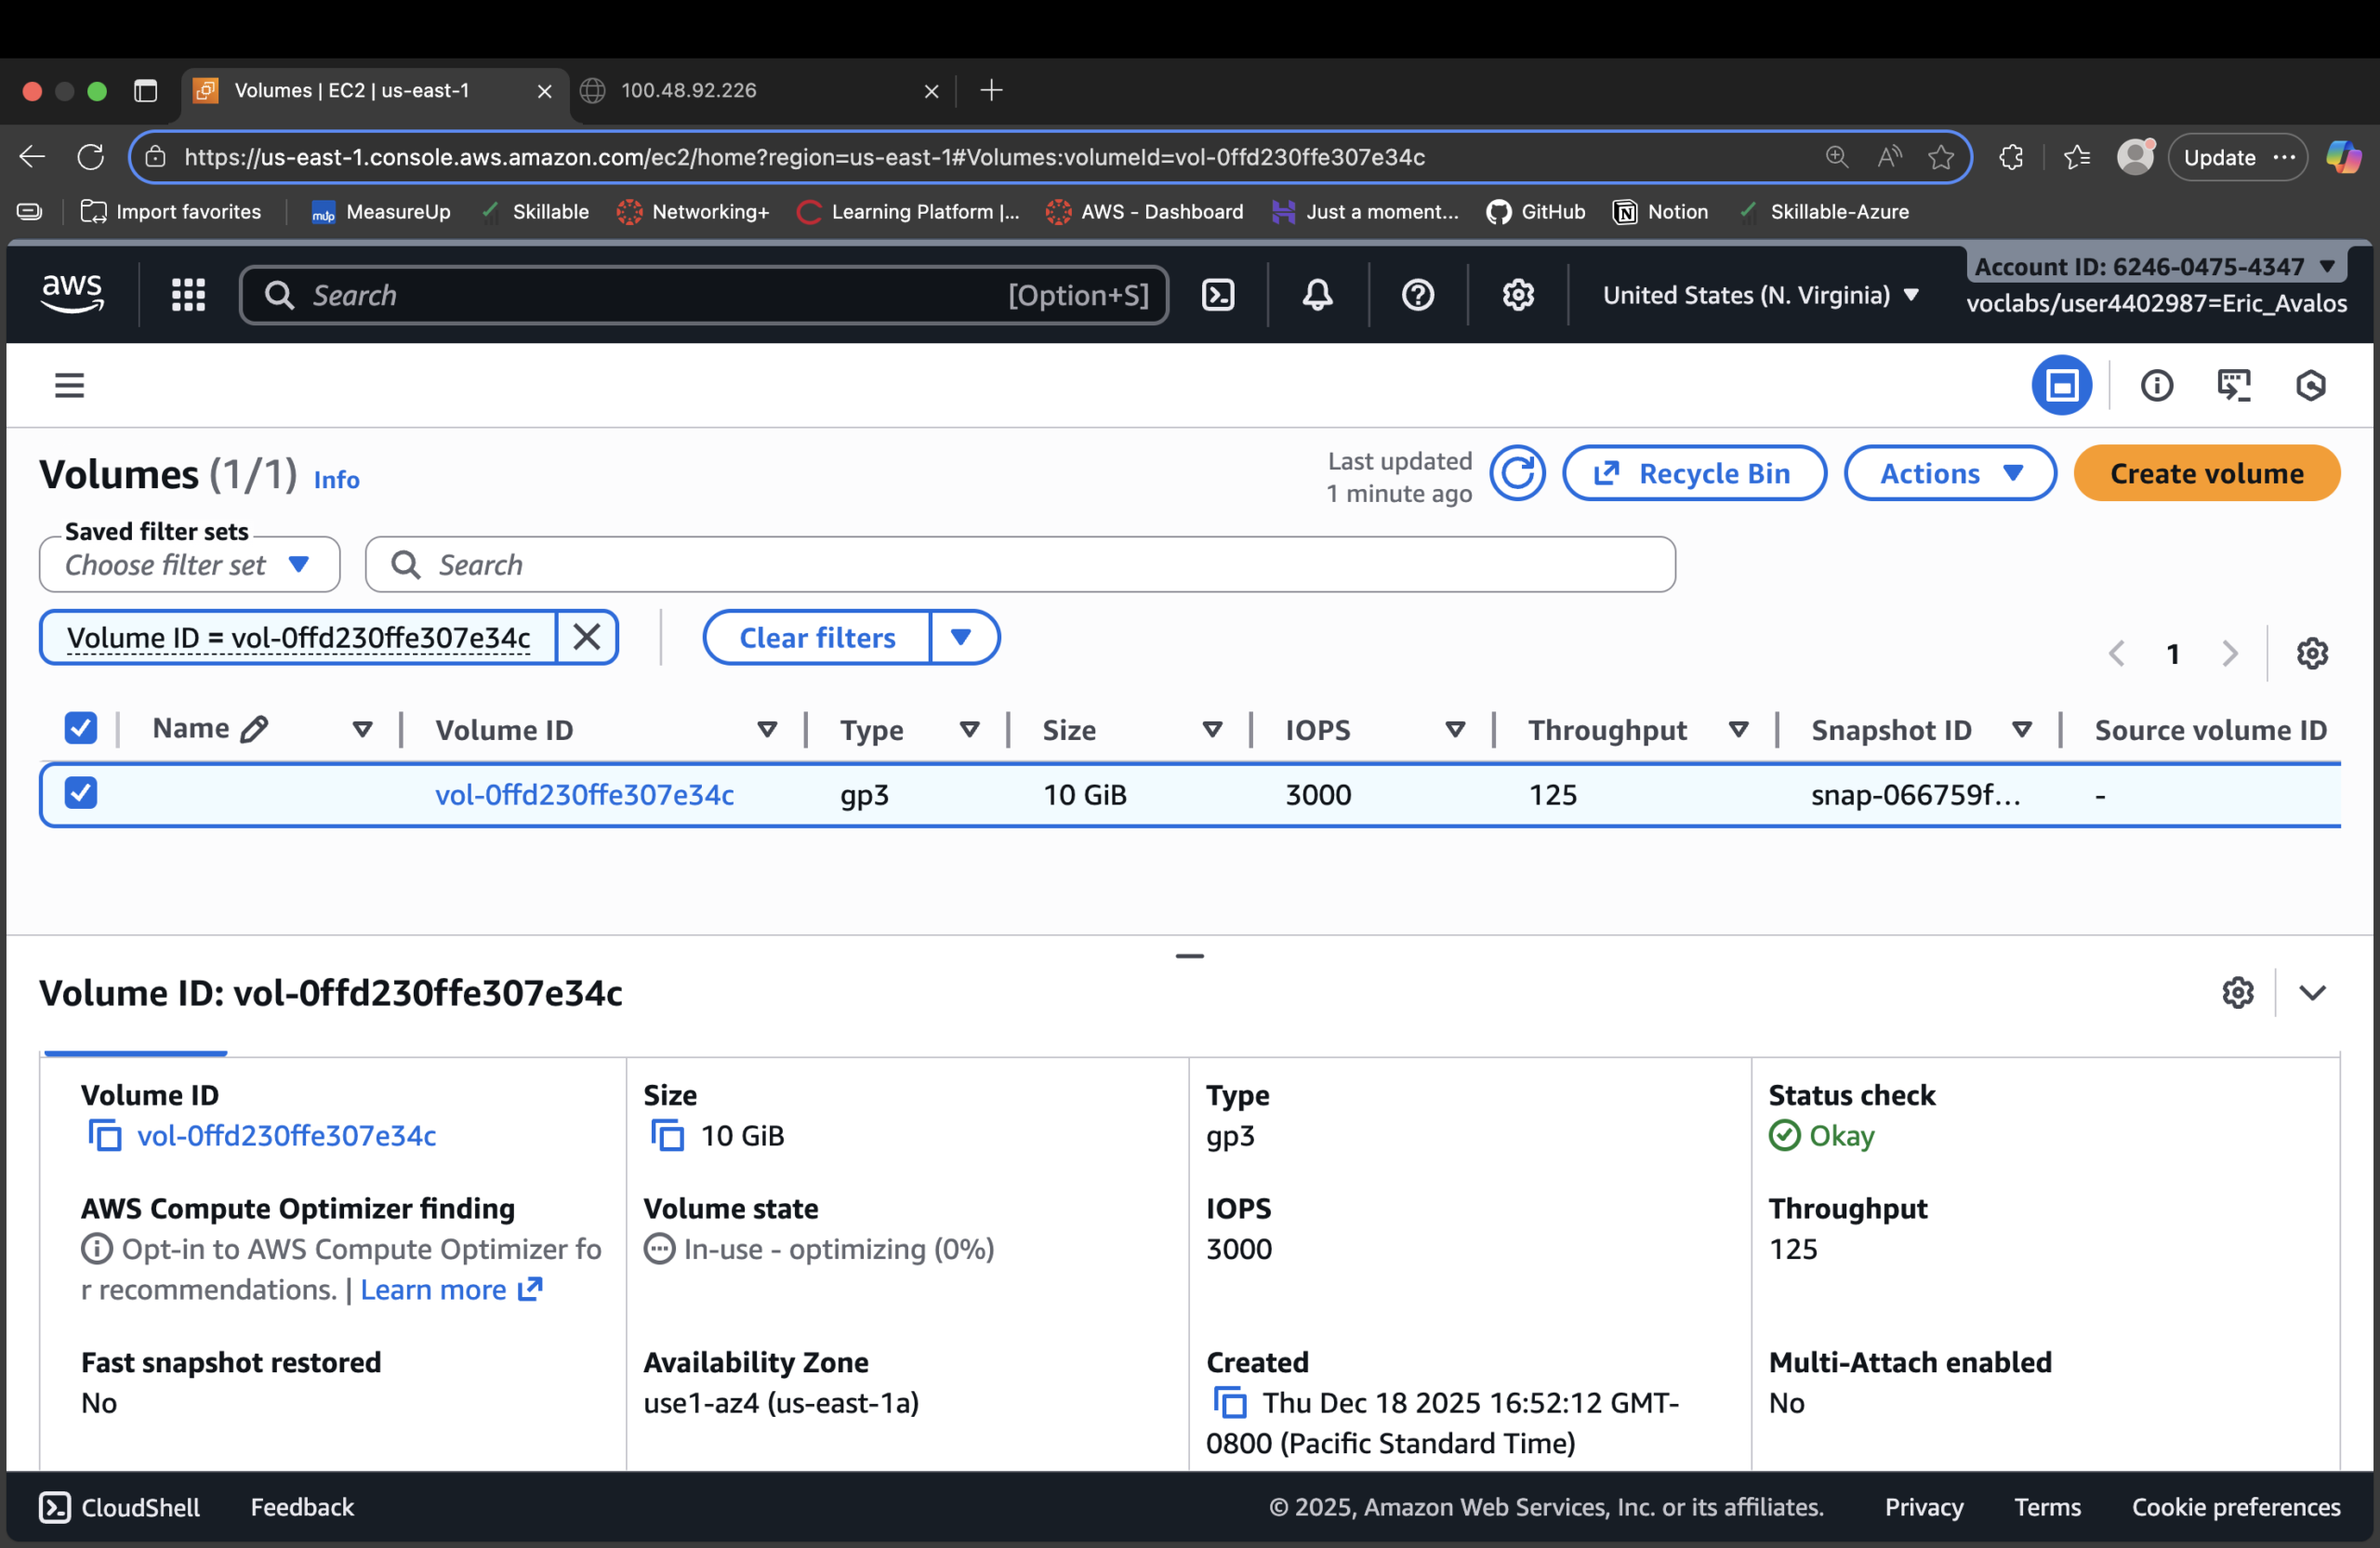Click page number 1 in pagination
The height and width of the screenshot is (1548, 2380).
[x=2174, y=653]
